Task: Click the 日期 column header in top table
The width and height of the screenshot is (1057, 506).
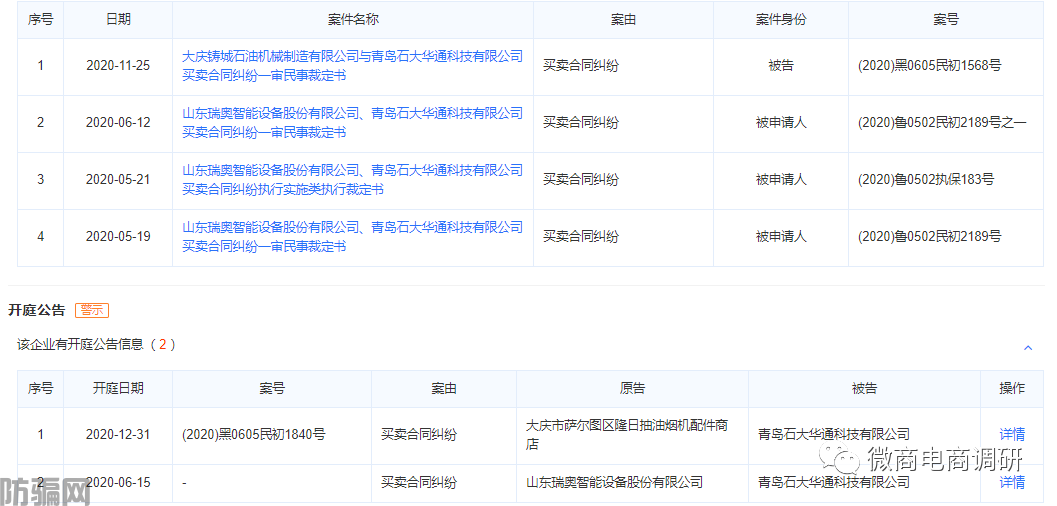Action: click(118, 20)
